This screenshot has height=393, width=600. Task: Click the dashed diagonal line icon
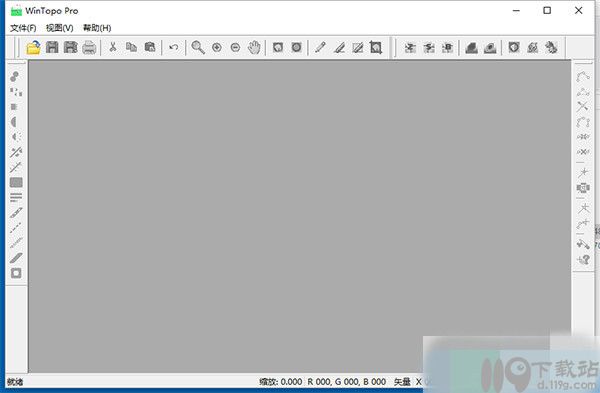16,228
